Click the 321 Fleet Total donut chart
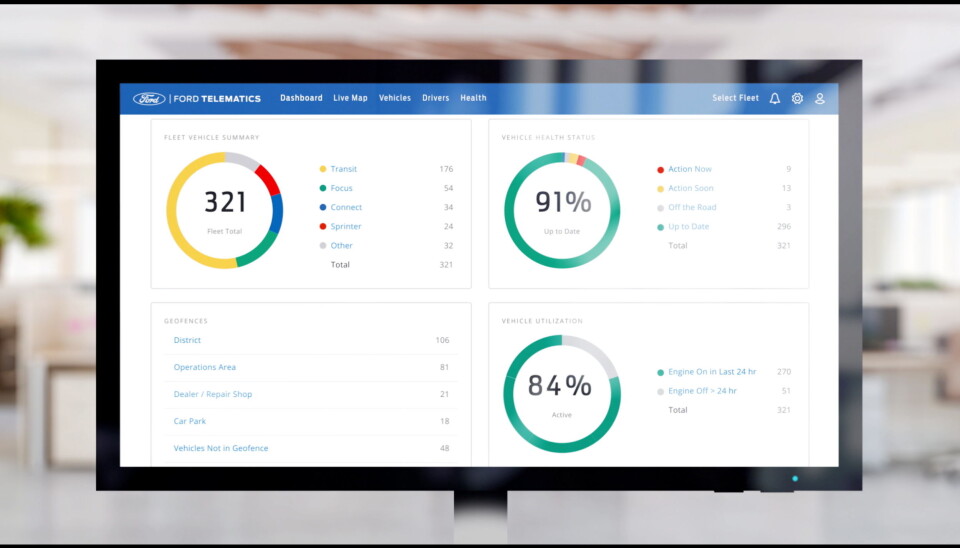The width and height of the screenshot is (960, 548). pos(225,210)
